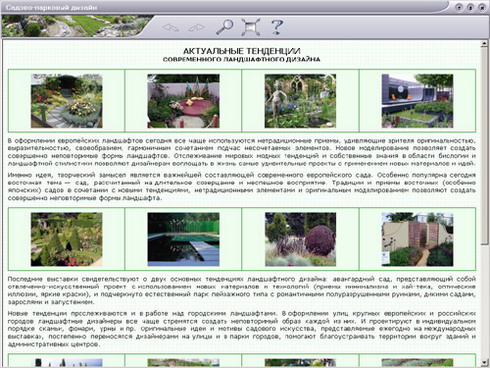
Task: Open thumbnail of red circular seating garden
Action: 183,101
